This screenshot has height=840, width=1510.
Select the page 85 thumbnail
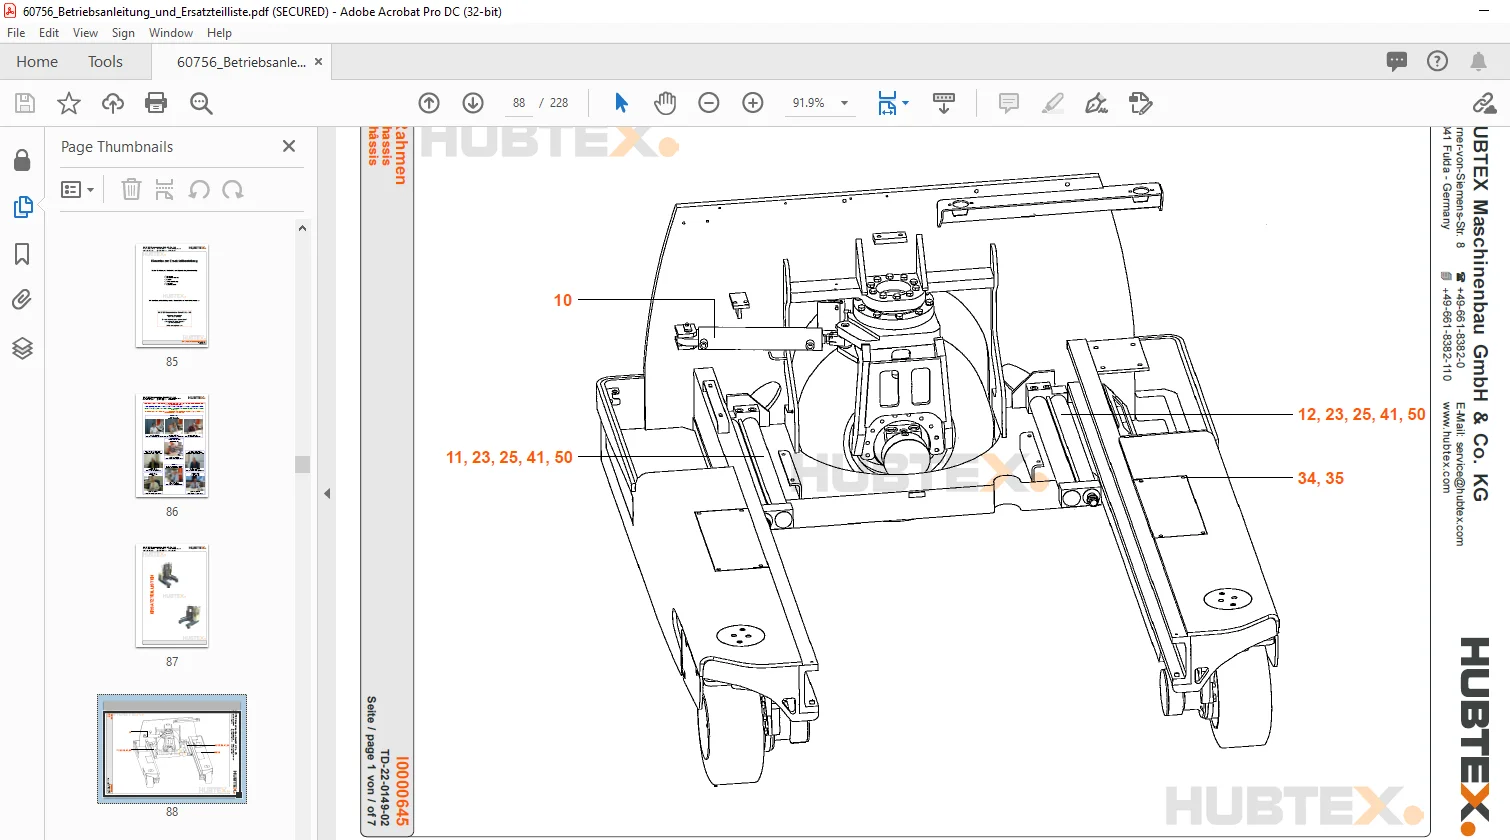point(172,296)
